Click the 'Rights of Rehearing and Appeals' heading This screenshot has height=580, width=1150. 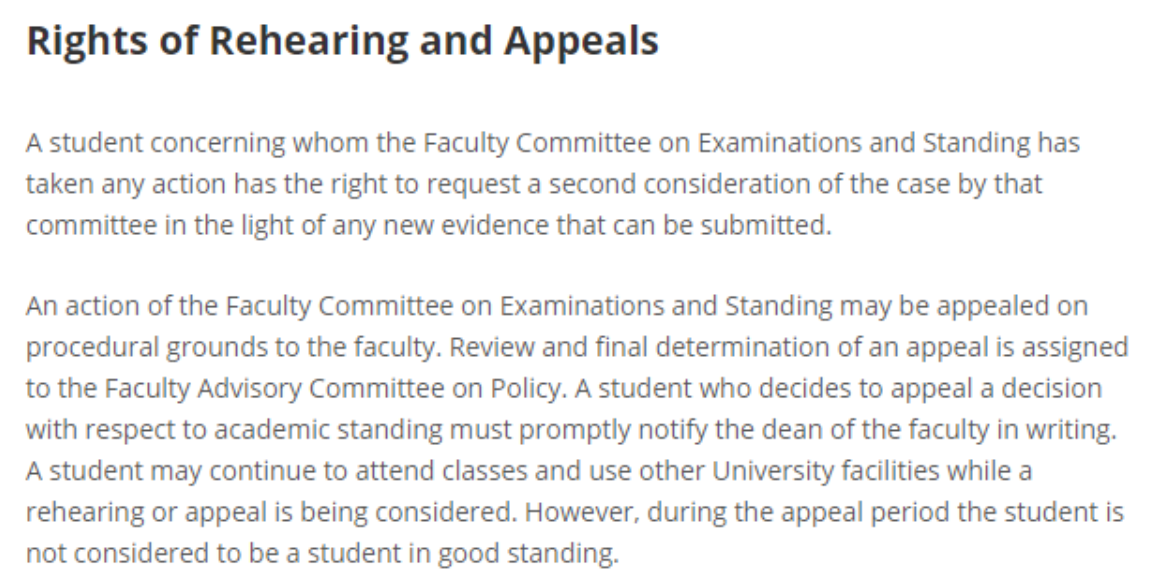(x=342, y=42)
